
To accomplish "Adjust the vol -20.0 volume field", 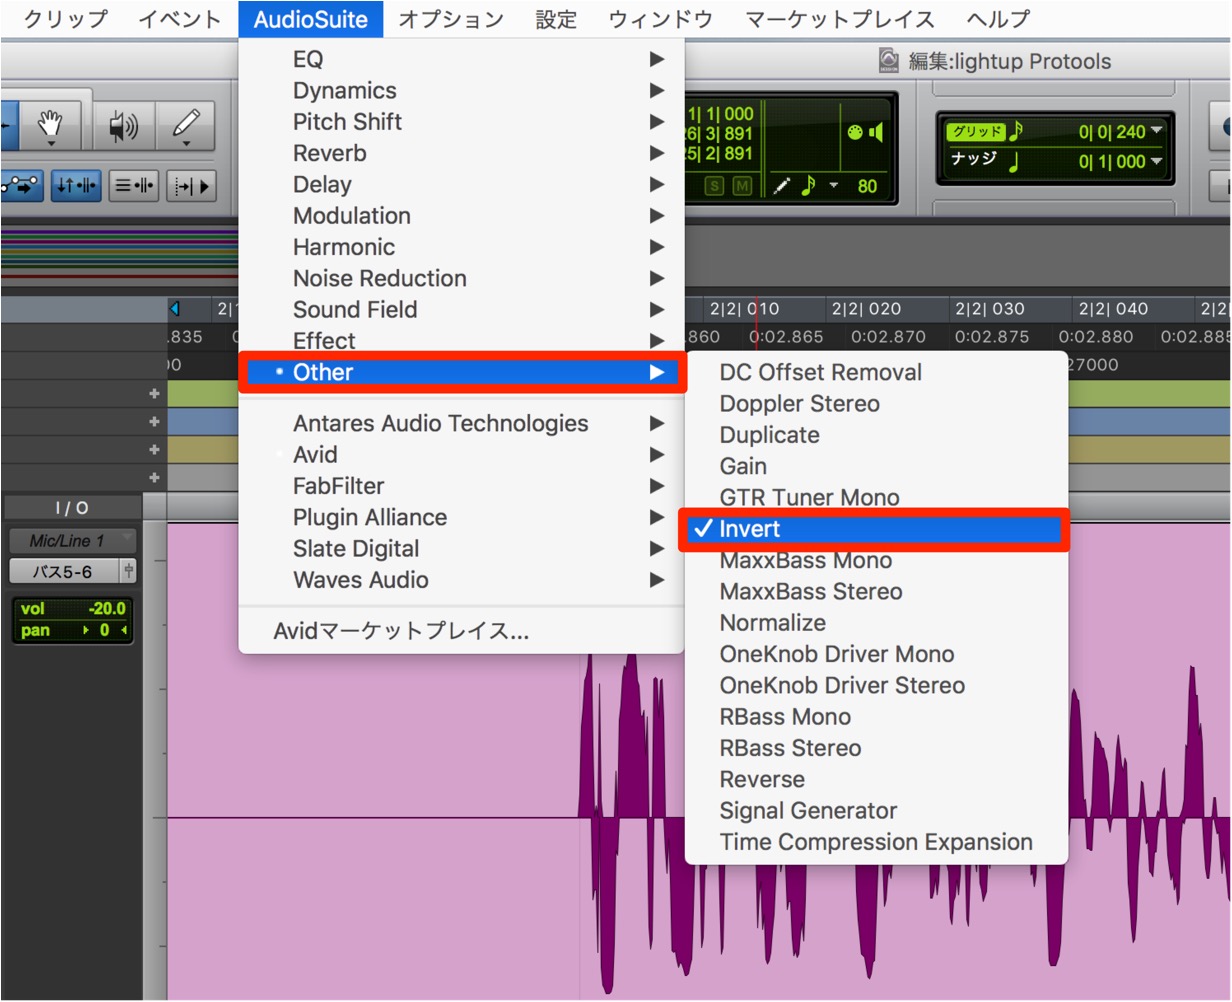I will click(73, 609).
